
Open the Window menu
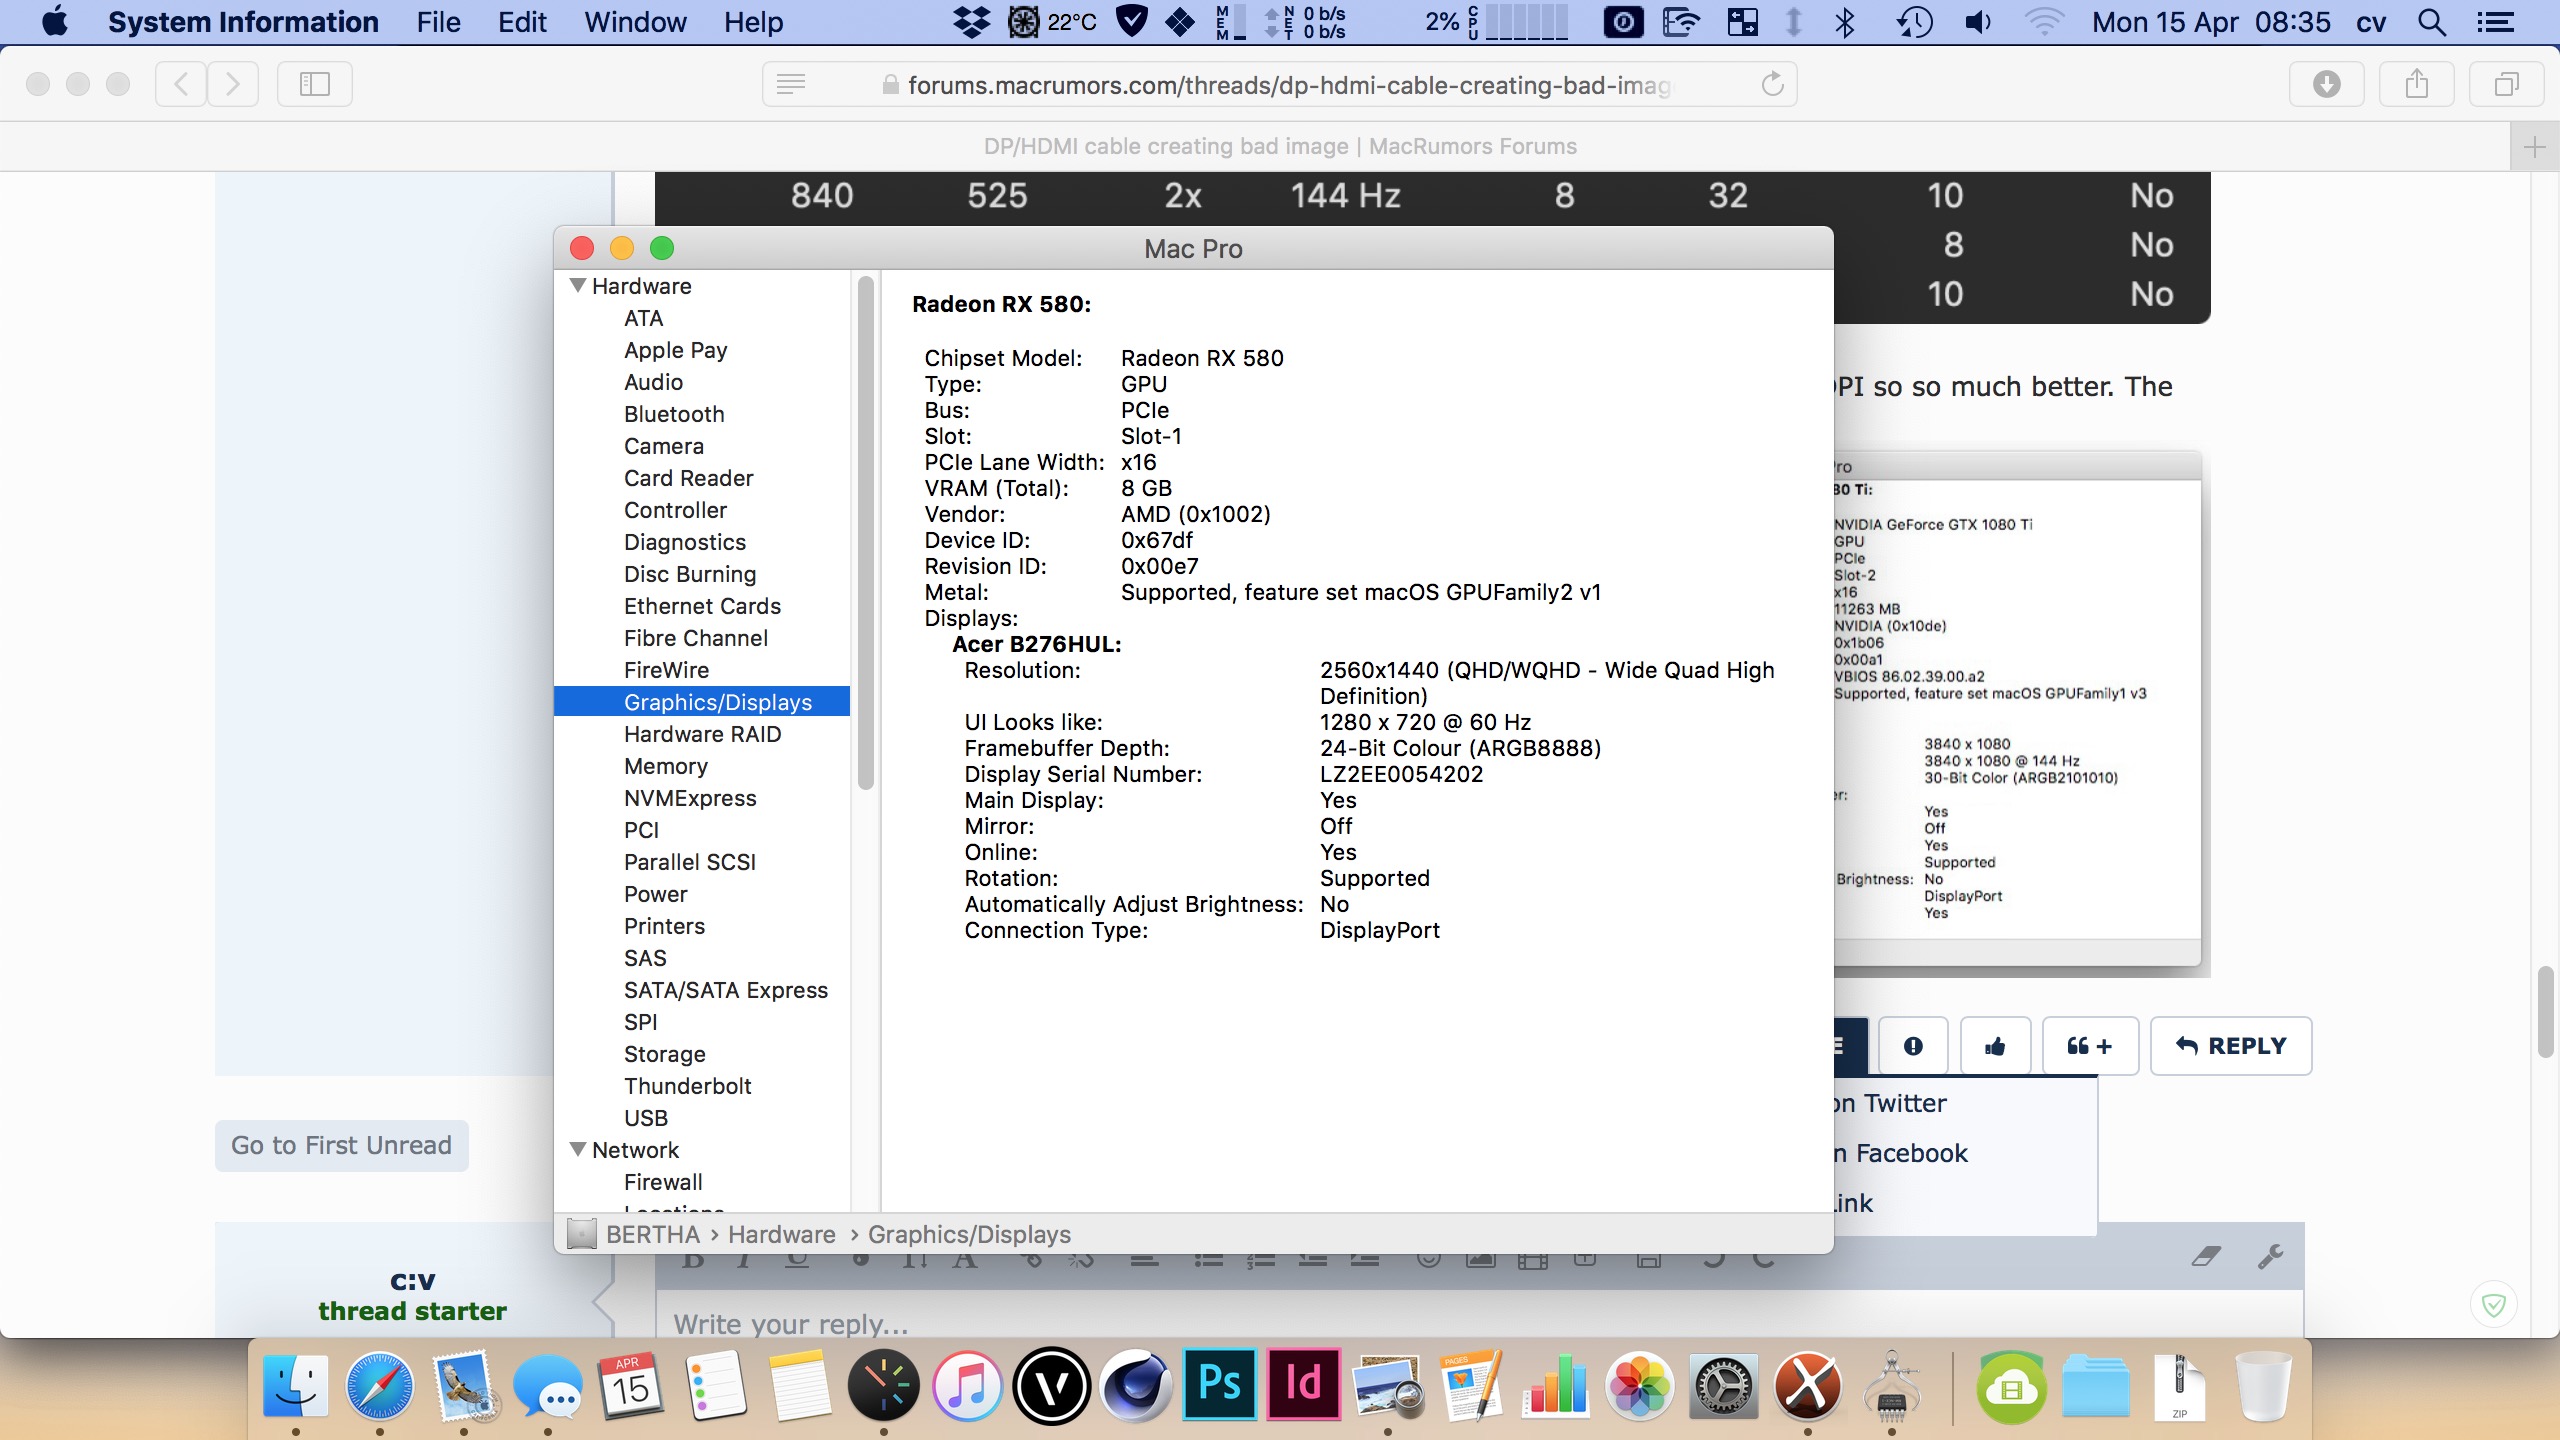(635, 22)
